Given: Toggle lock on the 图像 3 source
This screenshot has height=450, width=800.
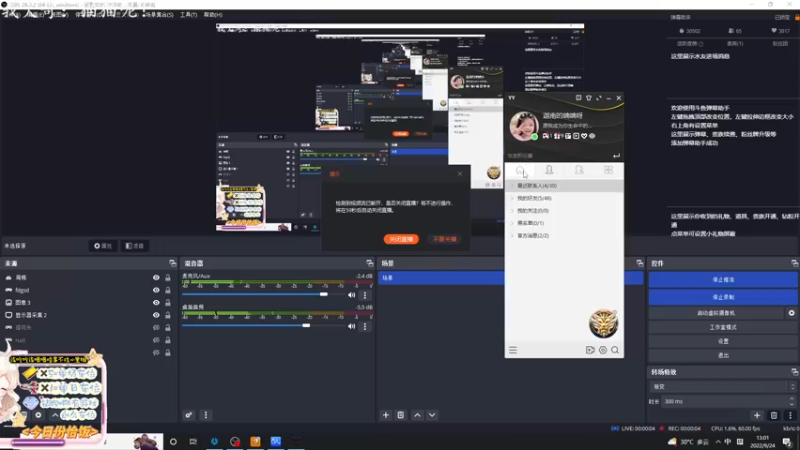Looking at the screenshot, I should coord(168,303).
